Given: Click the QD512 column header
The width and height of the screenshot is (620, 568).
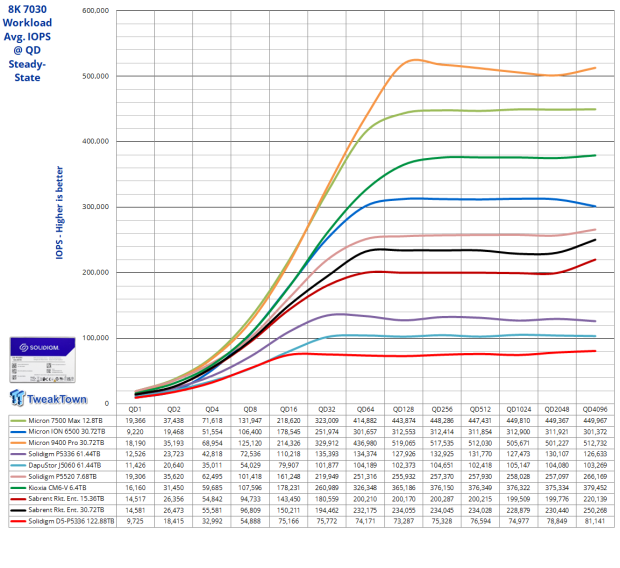Looking at the screenshot, I should [x=480, y=409].
